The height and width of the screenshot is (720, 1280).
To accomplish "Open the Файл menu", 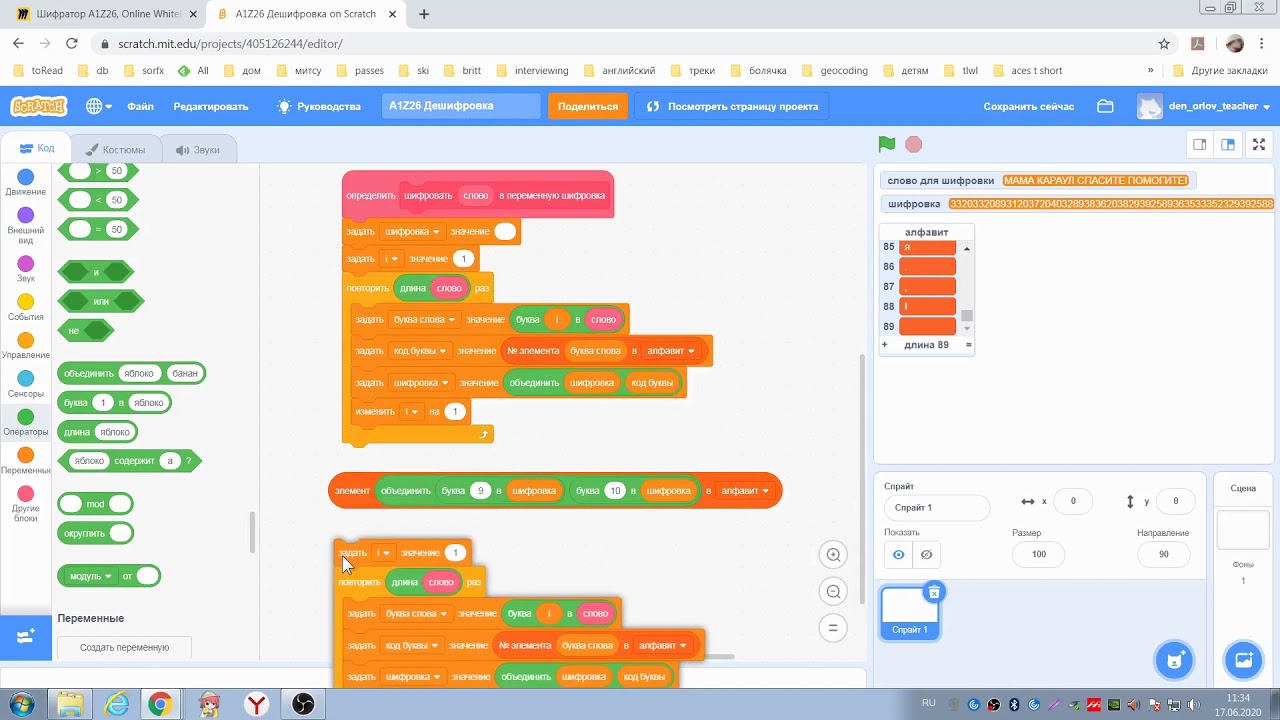I will tap(140, 106).
